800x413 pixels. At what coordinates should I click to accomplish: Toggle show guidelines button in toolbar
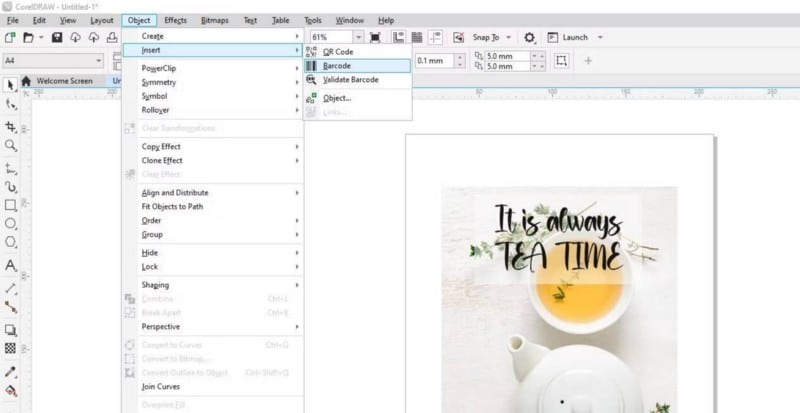click(436, 37)
